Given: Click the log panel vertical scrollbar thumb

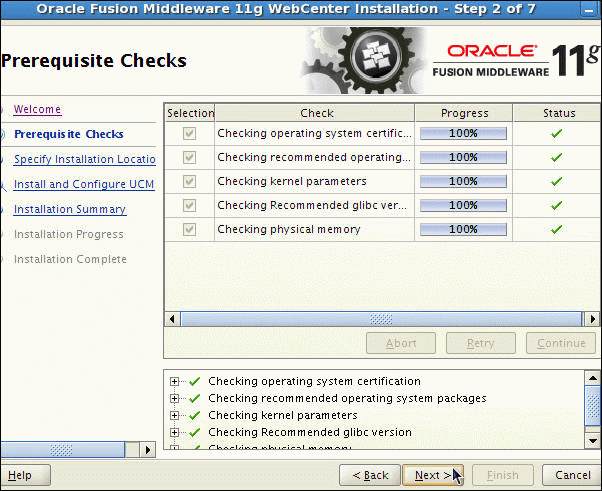Looking at the screenshot, I should click(x=592, y=405).
